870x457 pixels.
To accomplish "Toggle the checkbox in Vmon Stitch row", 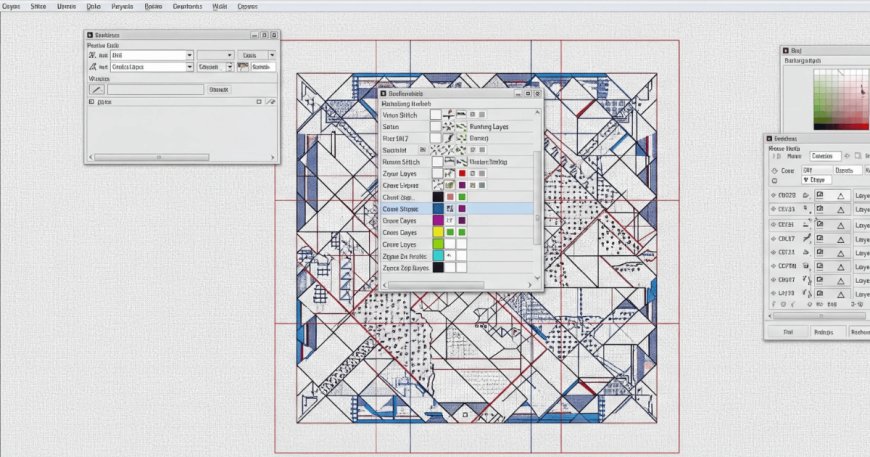I will tap(436, 115).
